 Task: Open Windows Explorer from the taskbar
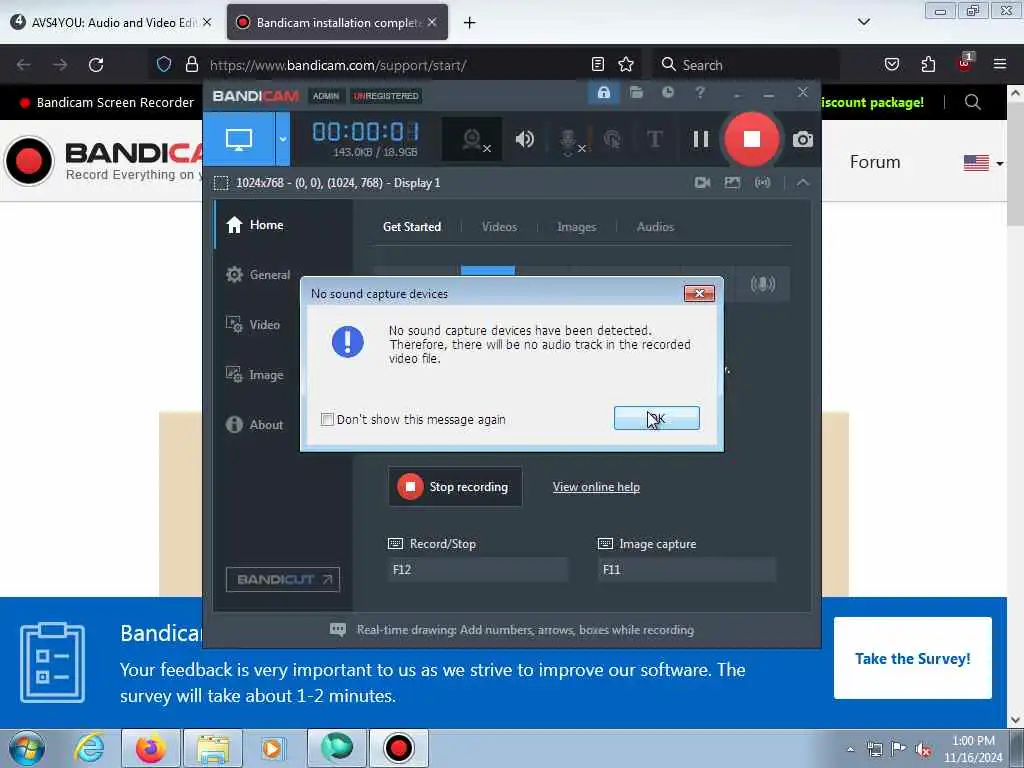213,748
